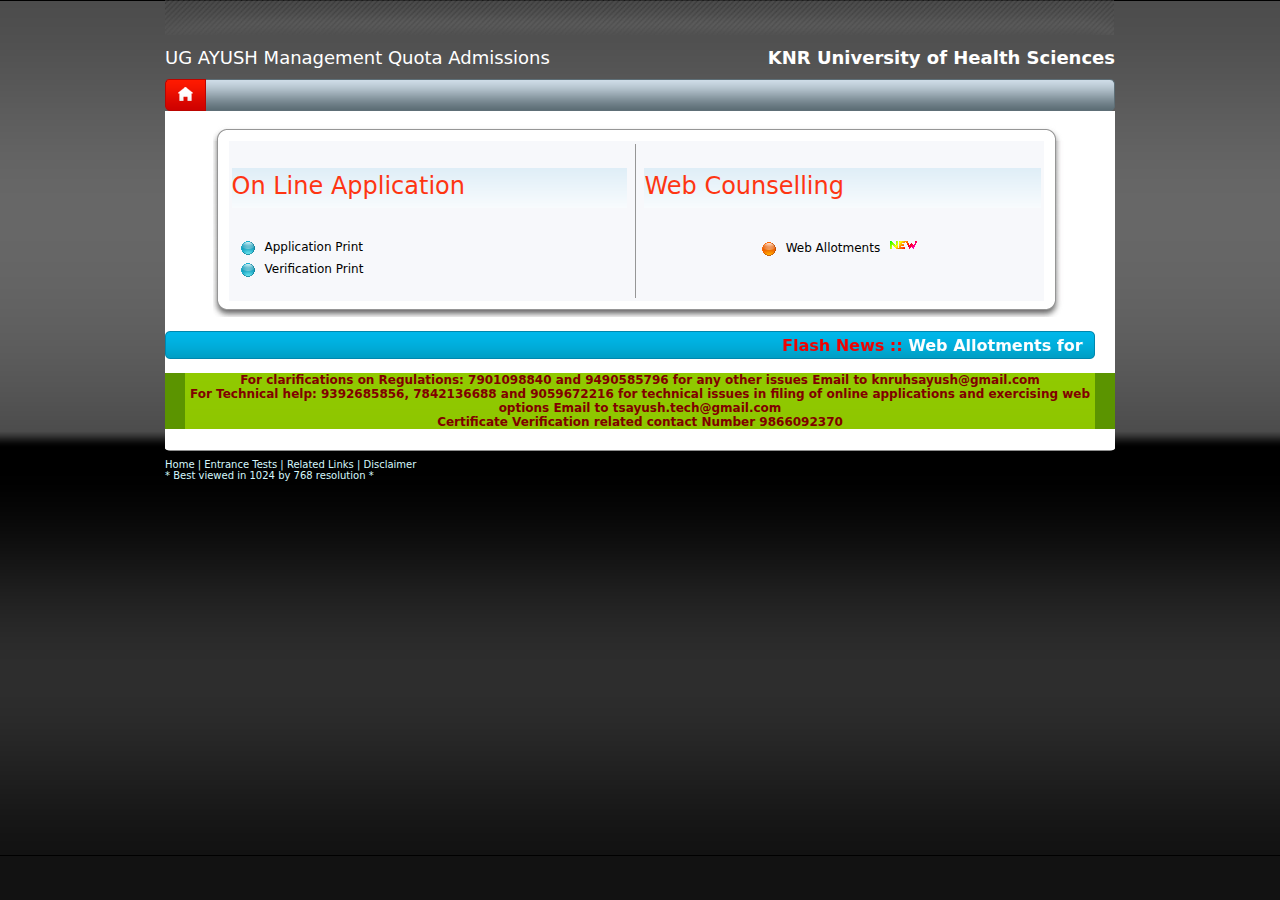Click the red Home icon button
Viewport: 1280px width, 900px height.
click(185, 95)
